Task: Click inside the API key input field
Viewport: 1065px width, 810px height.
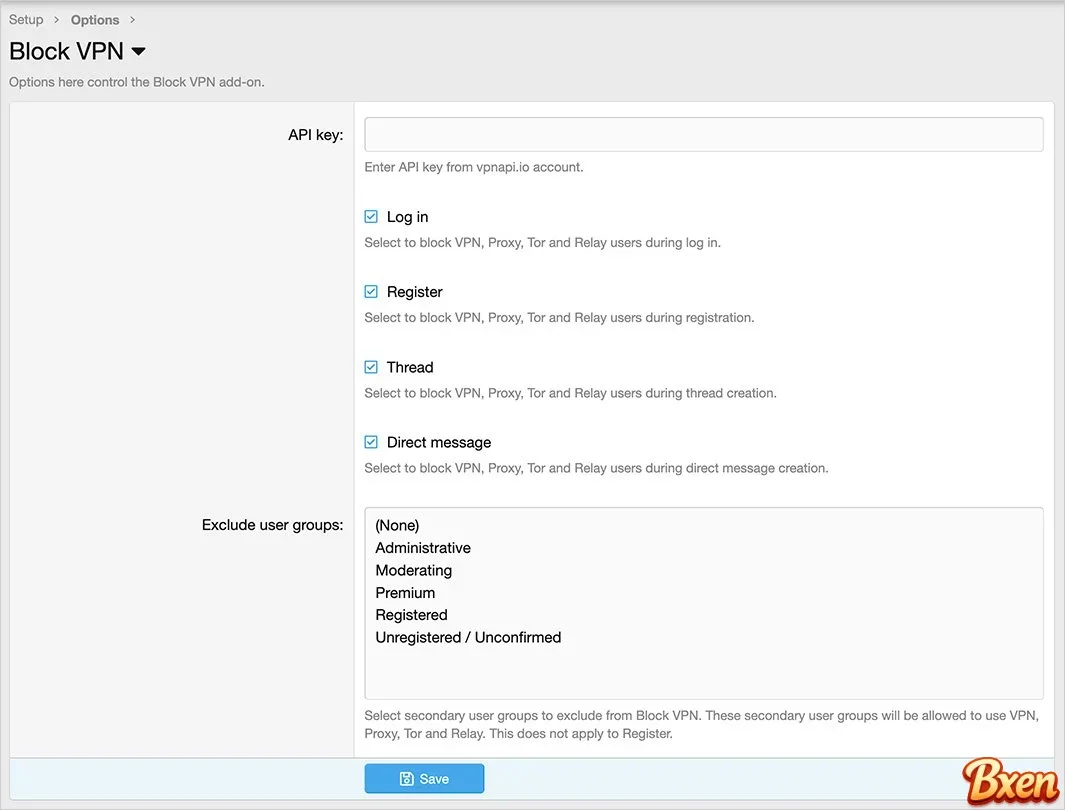Action: (703, 134)
